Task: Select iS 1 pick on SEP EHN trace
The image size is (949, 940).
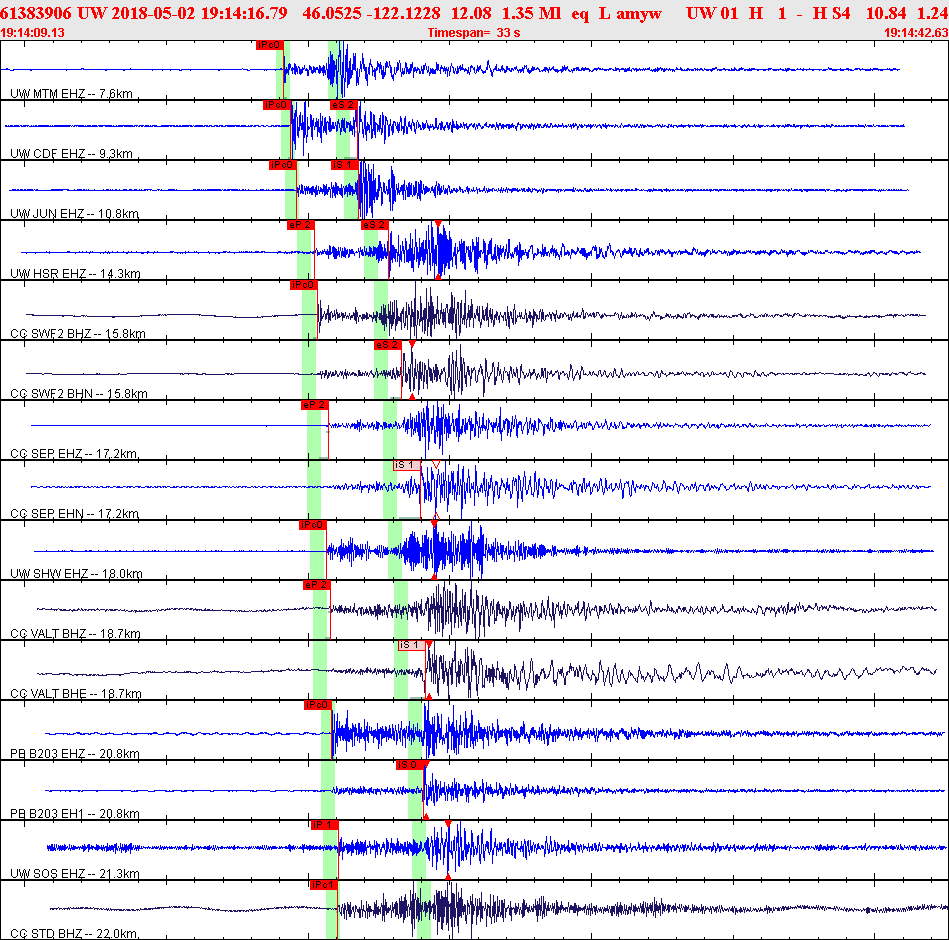Action: coord(407,465)
